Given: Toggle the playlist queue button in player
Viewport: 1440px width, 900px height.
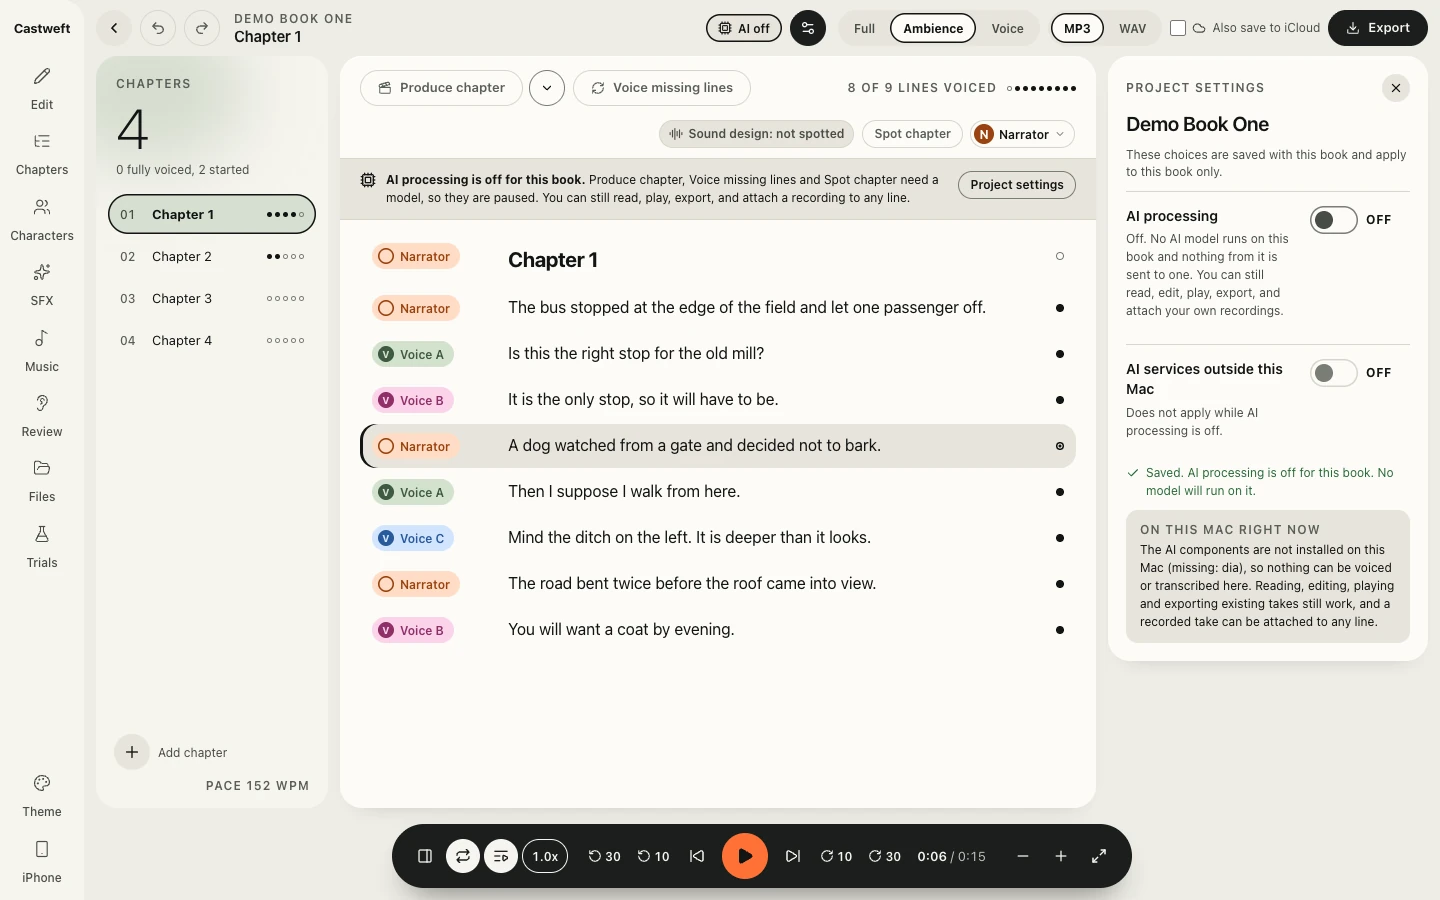Looking at the screenshot, I should pyautogui.click(x=501, y=856).
